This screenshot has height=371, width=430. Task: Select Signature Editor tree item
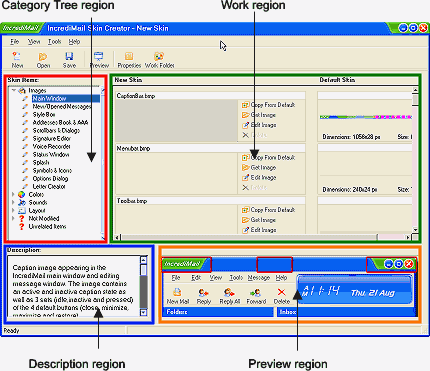coord(52,139)
